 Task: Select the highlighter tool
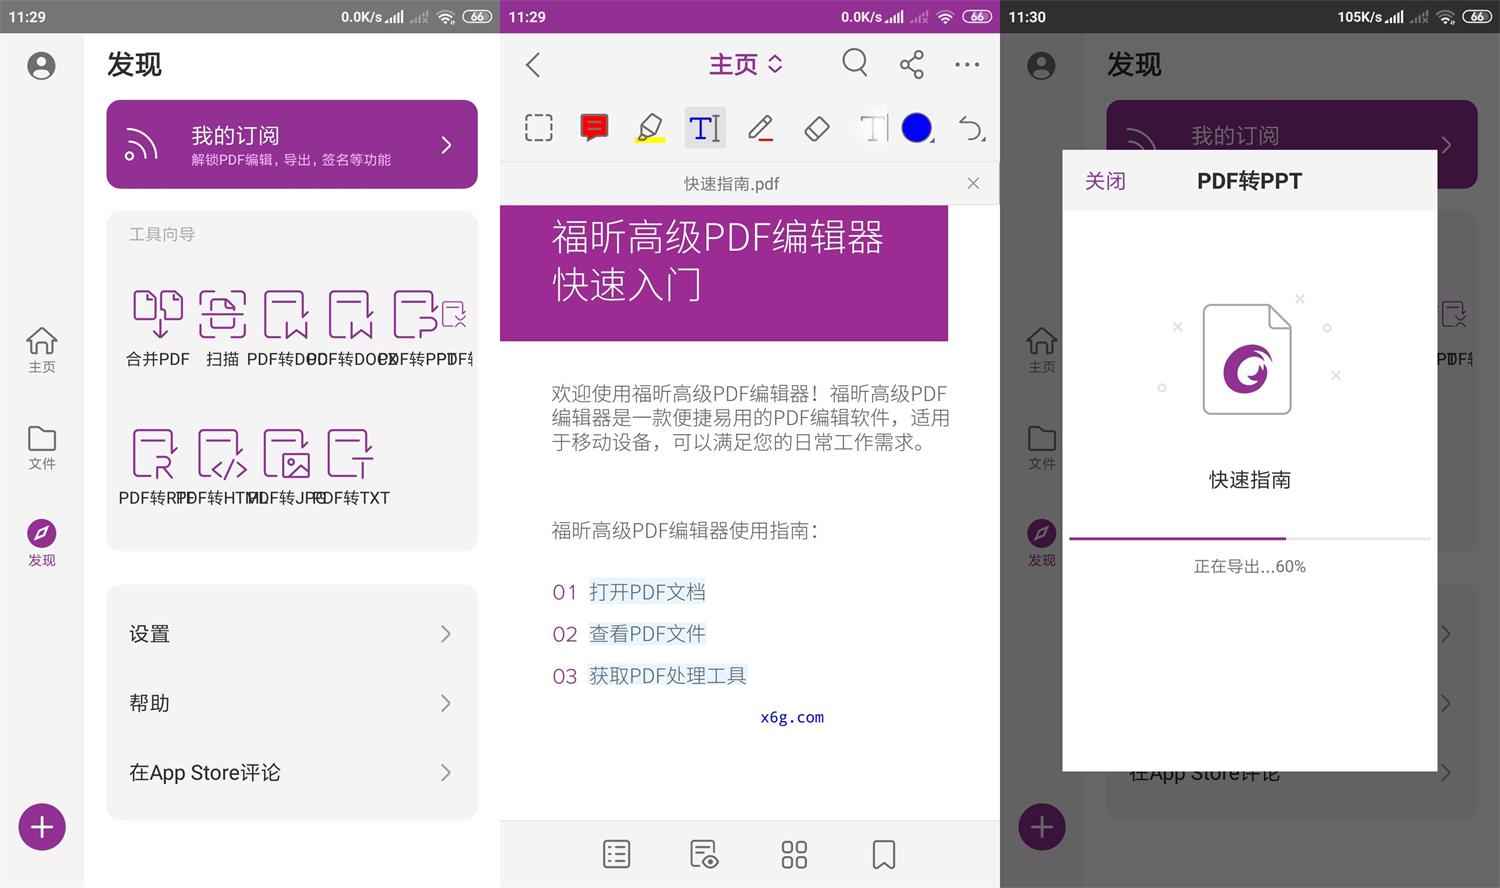[x=649, y=128]
